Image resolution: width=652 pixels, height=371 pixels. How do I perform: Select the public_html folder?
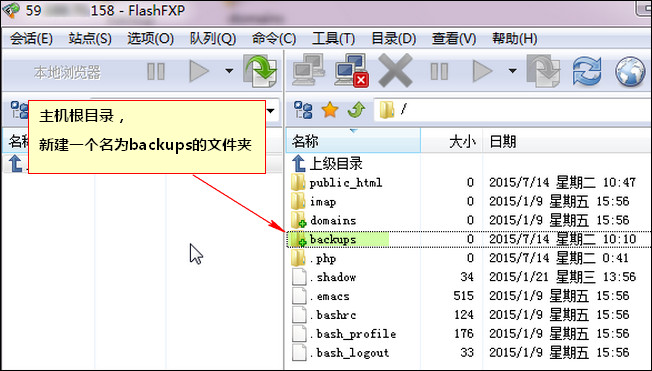pos(346,183)
